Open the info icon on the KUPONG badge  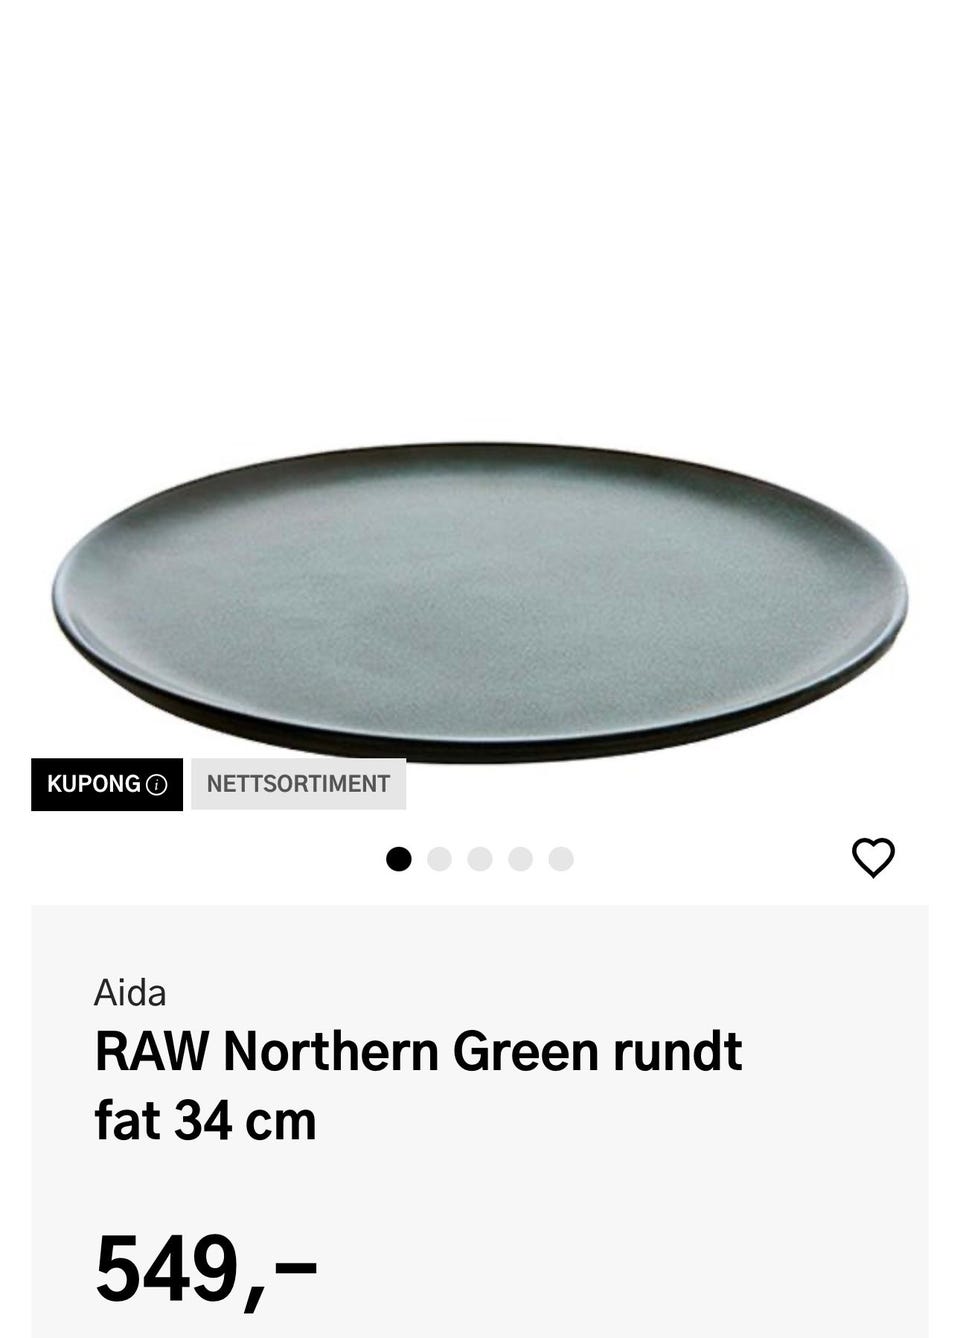tap(157, 785)
